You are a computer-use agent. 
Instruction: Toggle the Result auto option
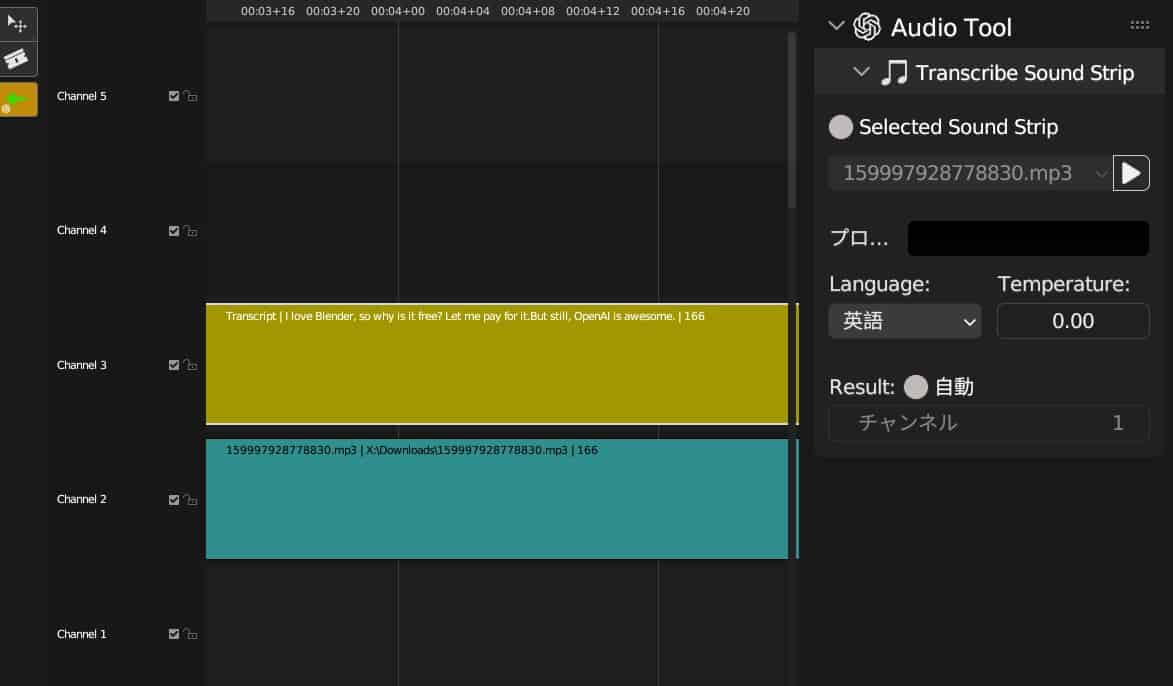(916, 387)
